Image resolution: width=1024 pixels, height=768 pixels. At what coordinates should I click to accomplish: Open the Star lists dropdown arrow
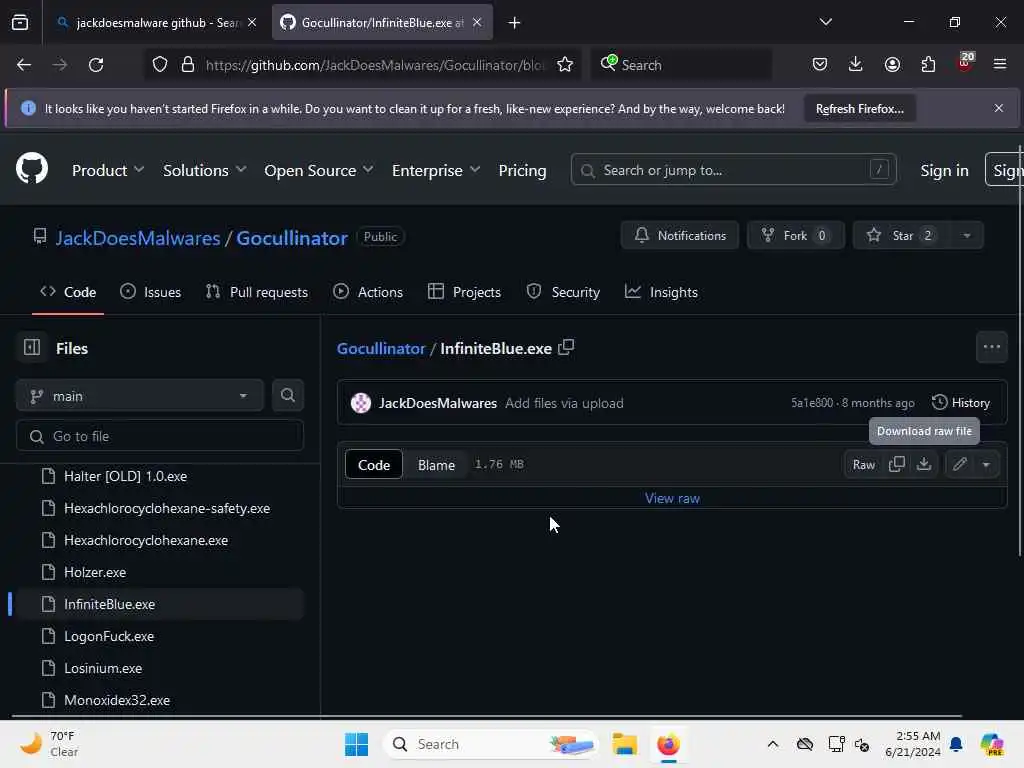(x=967, y=236)
